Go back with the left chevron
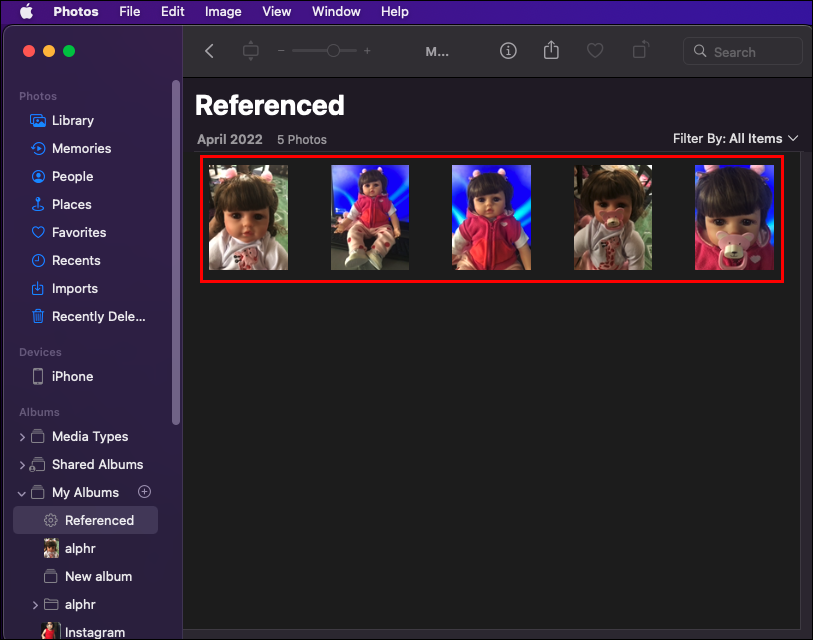 [x=209, y=51]
